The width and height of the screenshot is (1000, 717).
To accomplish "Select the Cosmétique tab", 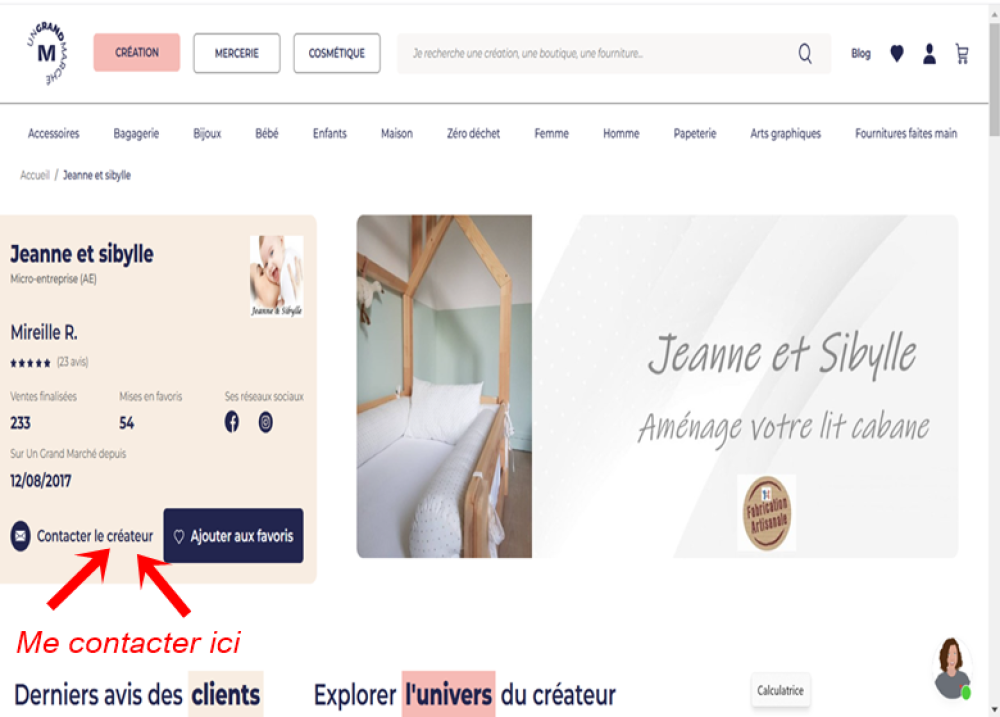I will [337, 53].
